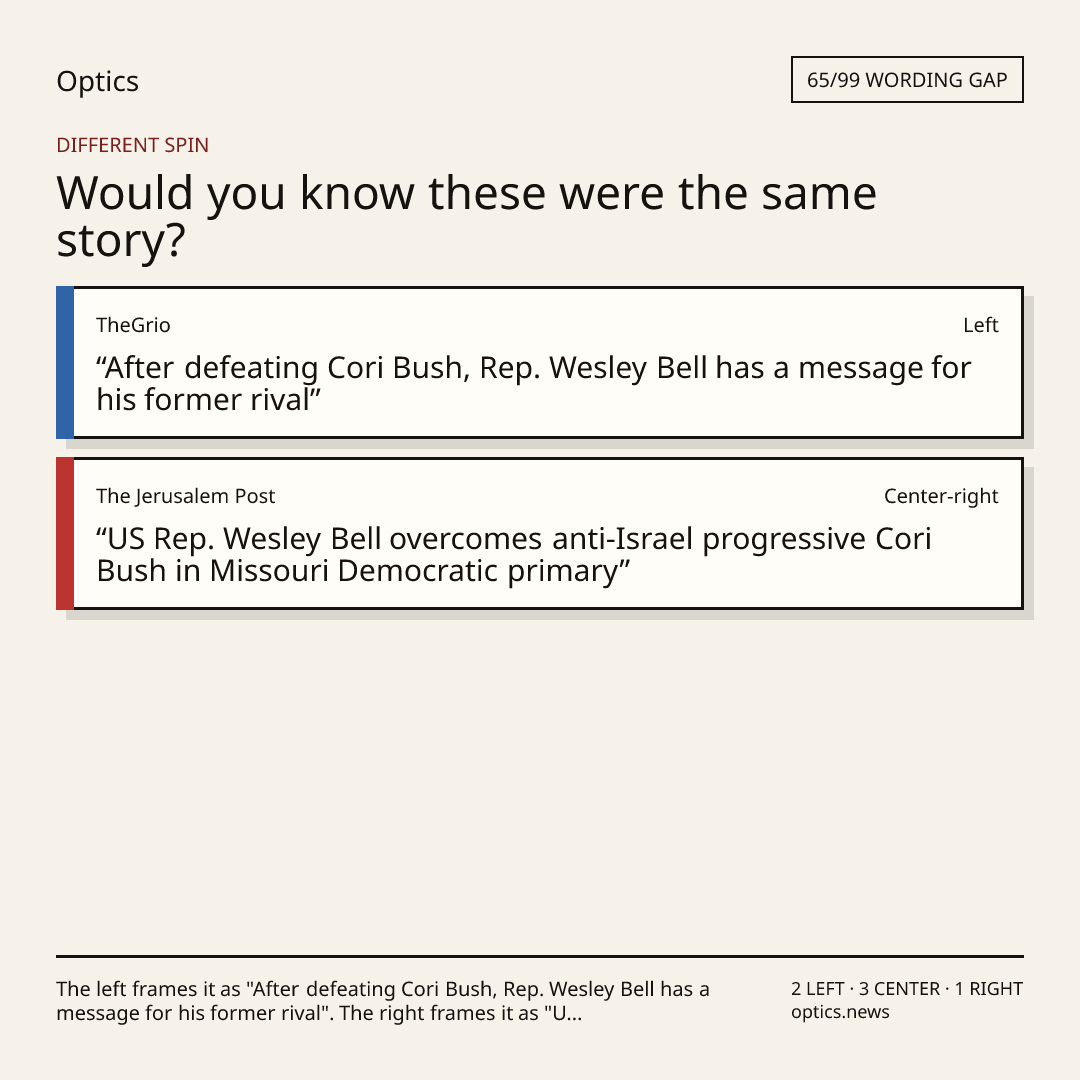Click the blue left-leaning color bar
Screen dimensions: 1080x1080
pyautogui.click(x=65, y=362)
